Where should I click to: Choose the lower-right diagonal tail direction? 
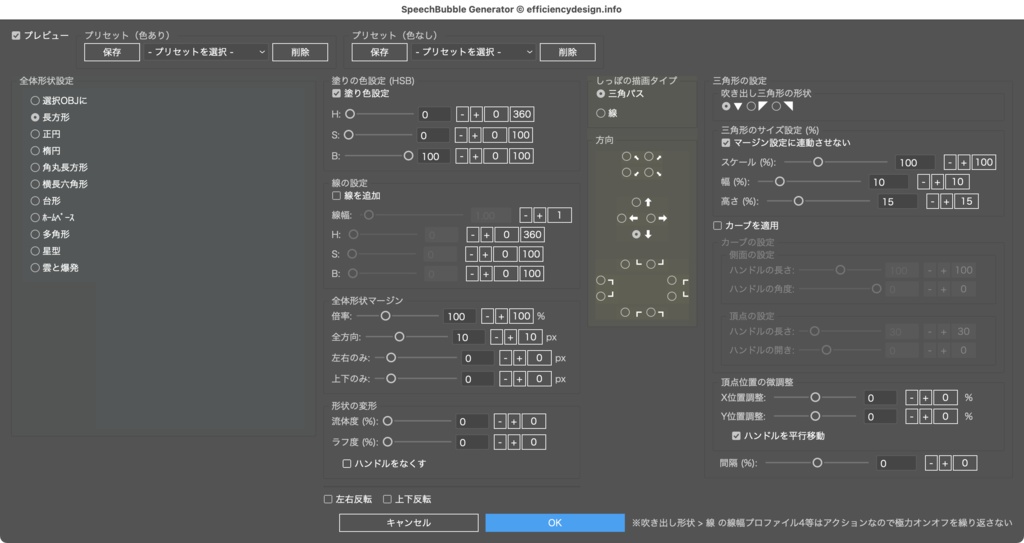click(x=648, y=173)
